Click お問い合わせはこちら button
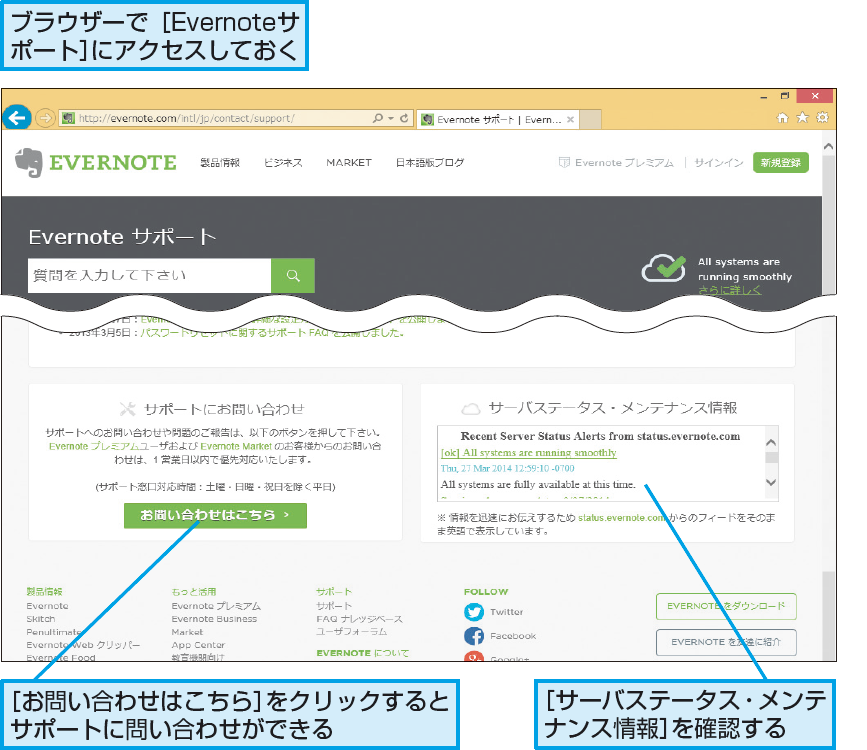 point(215,515)
